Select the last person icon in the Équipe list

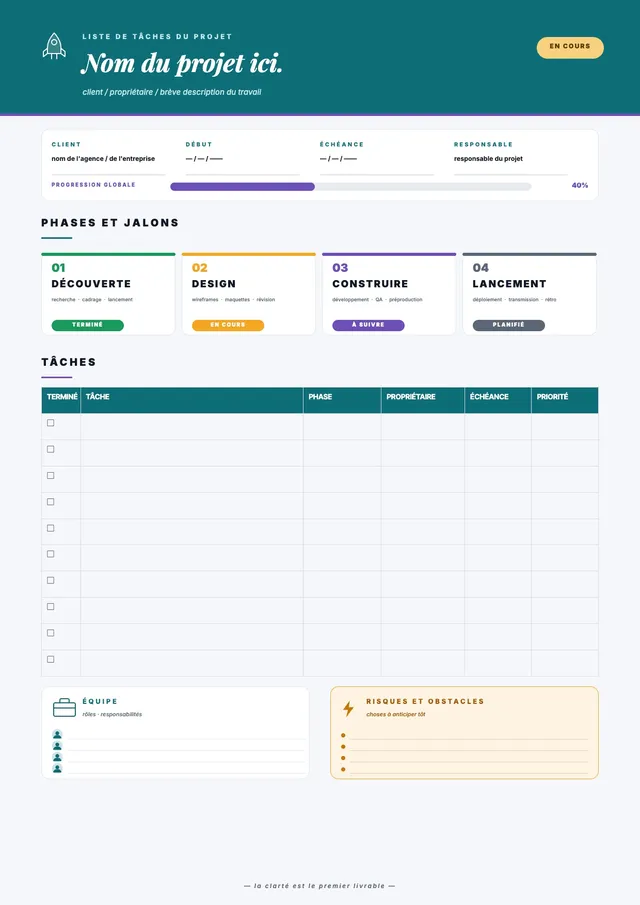tap(57, 769)
